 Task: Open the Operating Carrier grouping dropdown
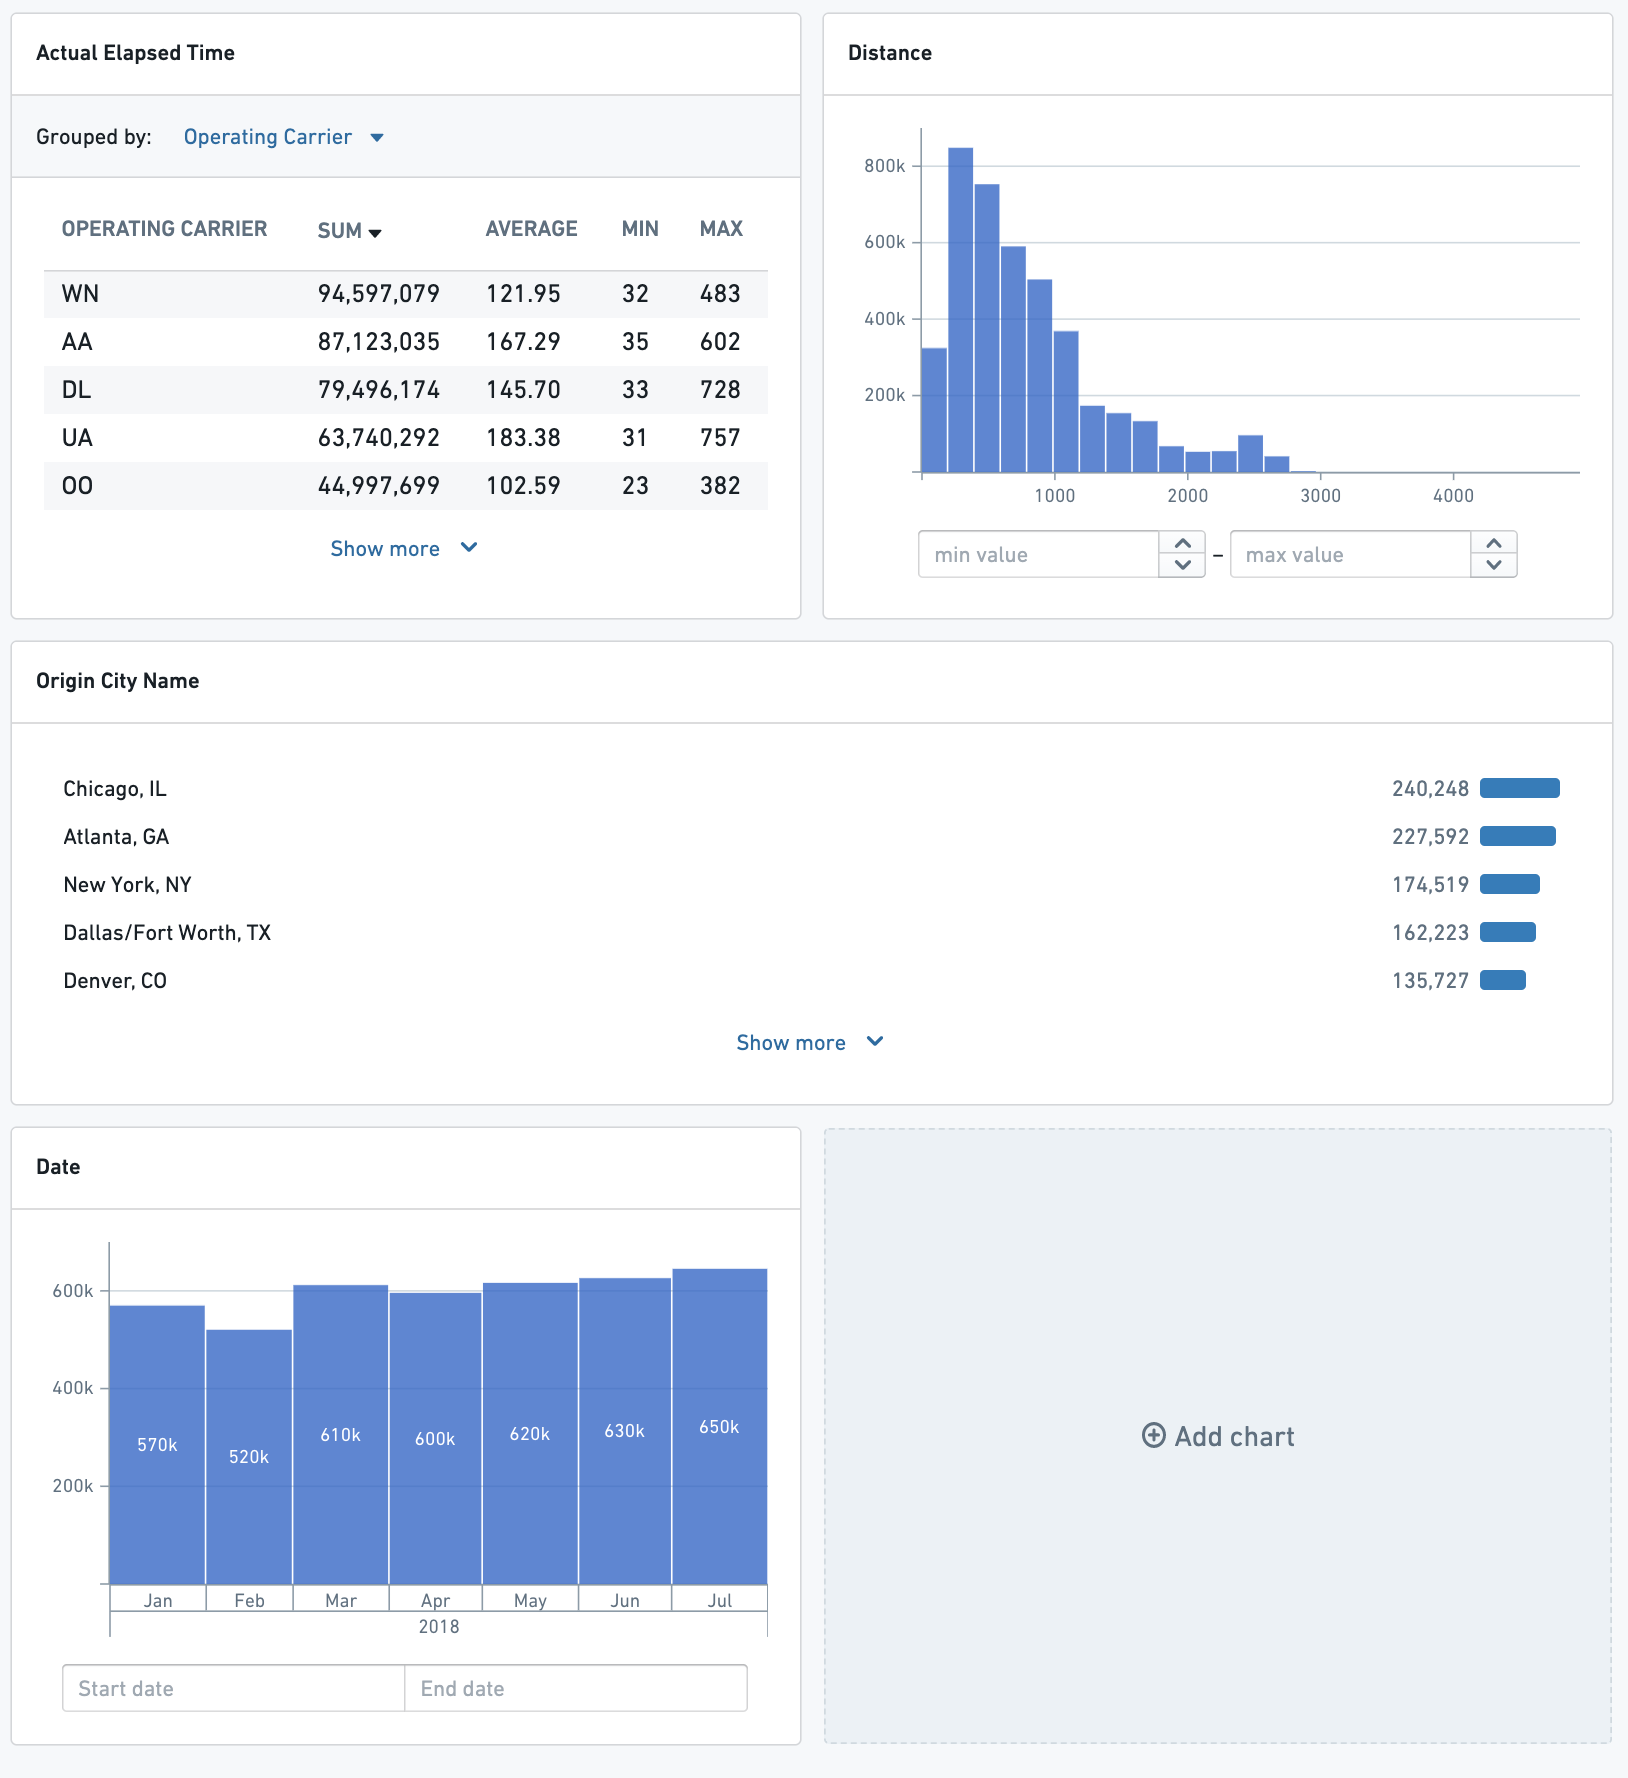pos(283,137)
